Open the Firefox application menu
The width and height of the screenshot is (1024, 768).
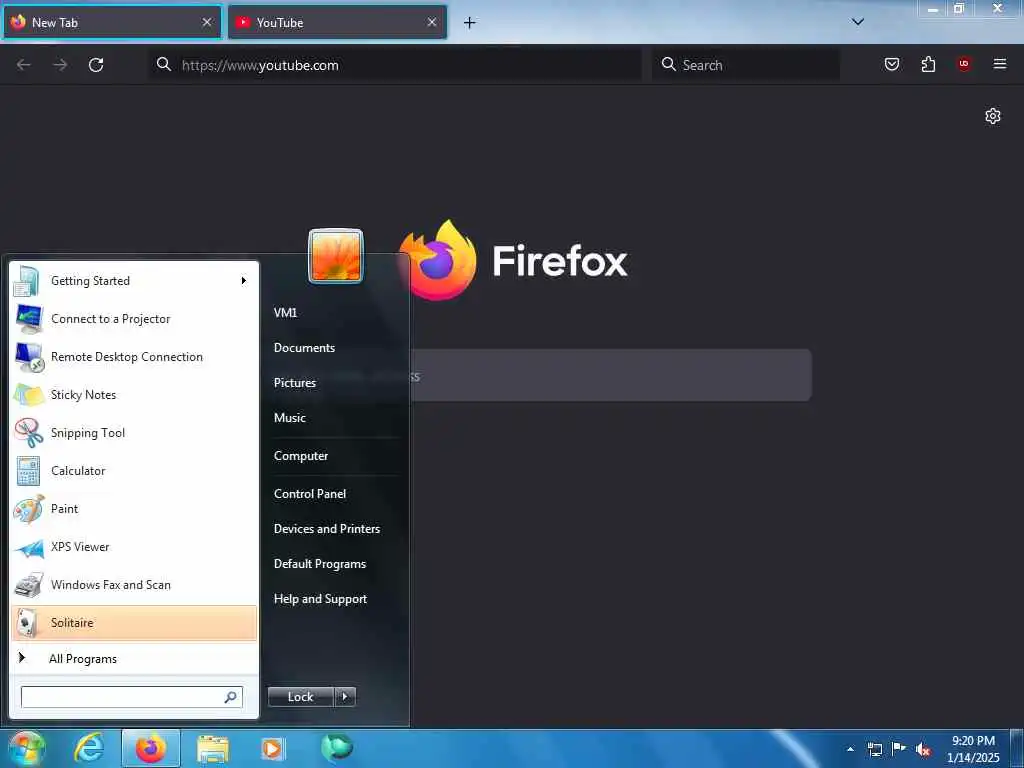(1000, 64)
